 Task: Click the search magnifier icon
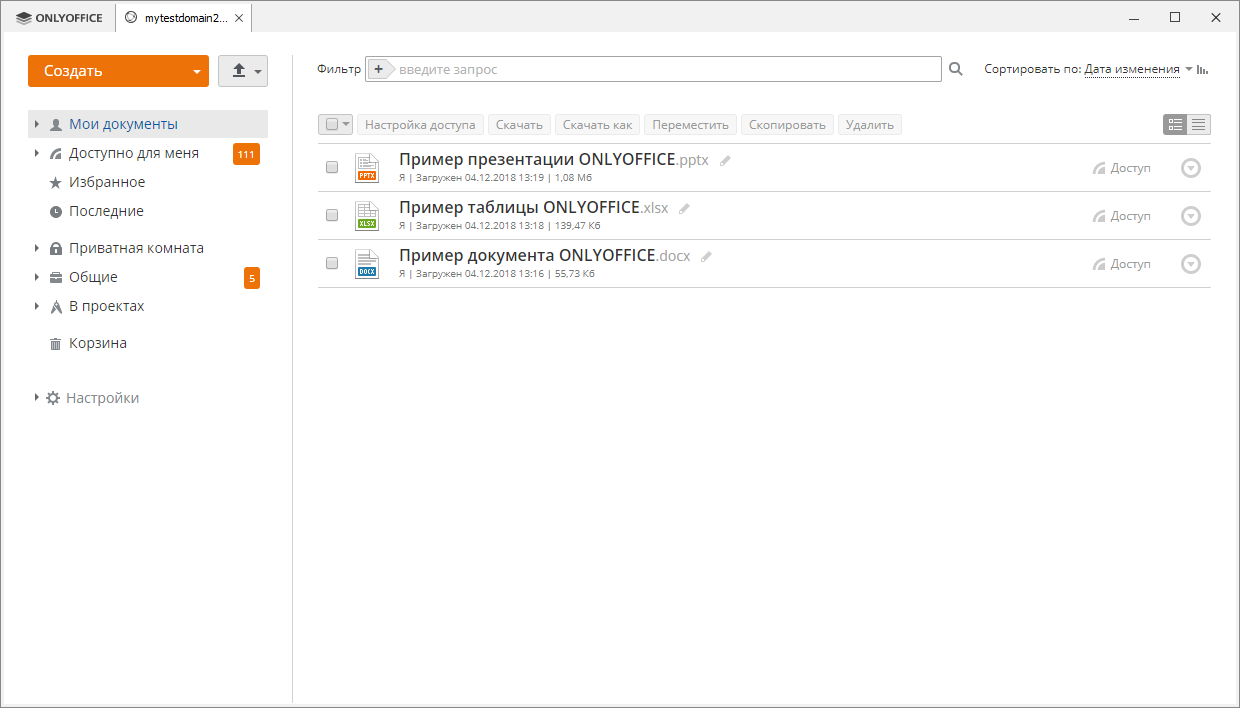point(955,69)
